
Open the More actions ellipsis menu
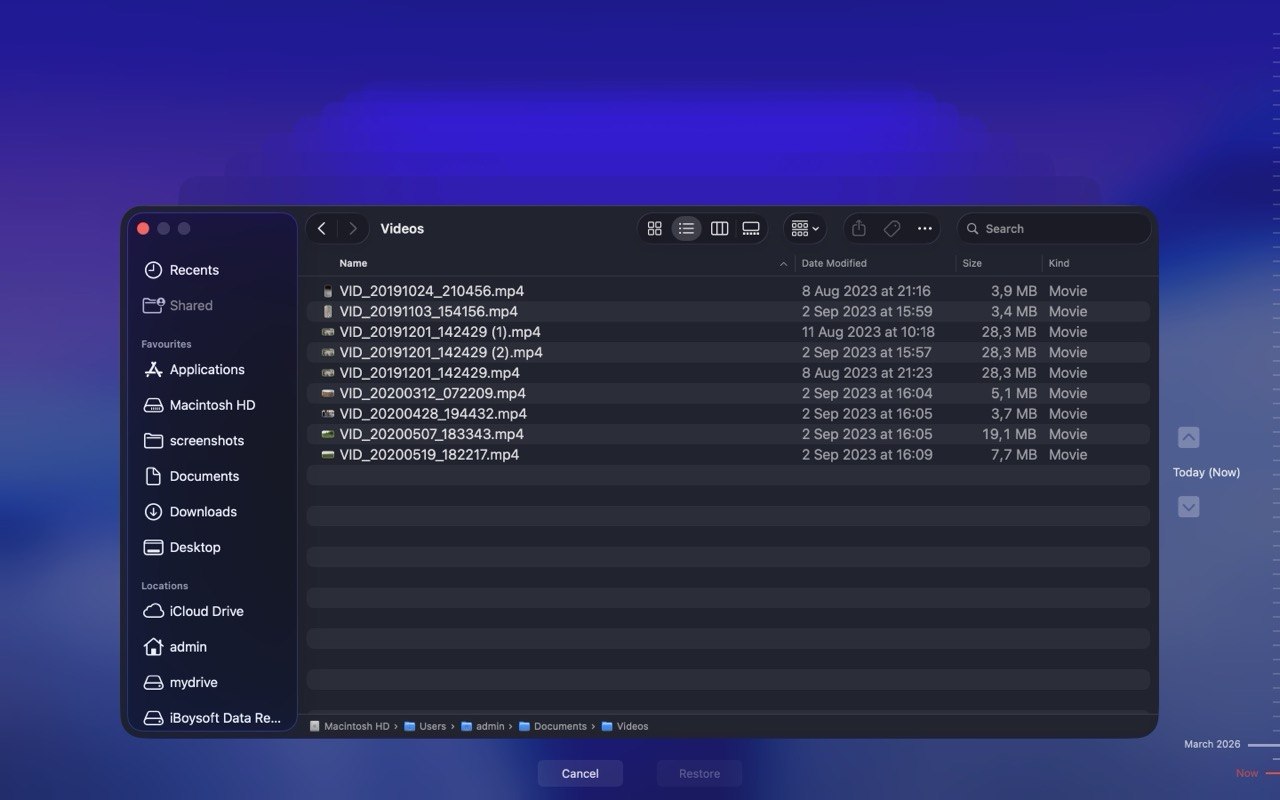pos(925,229)
